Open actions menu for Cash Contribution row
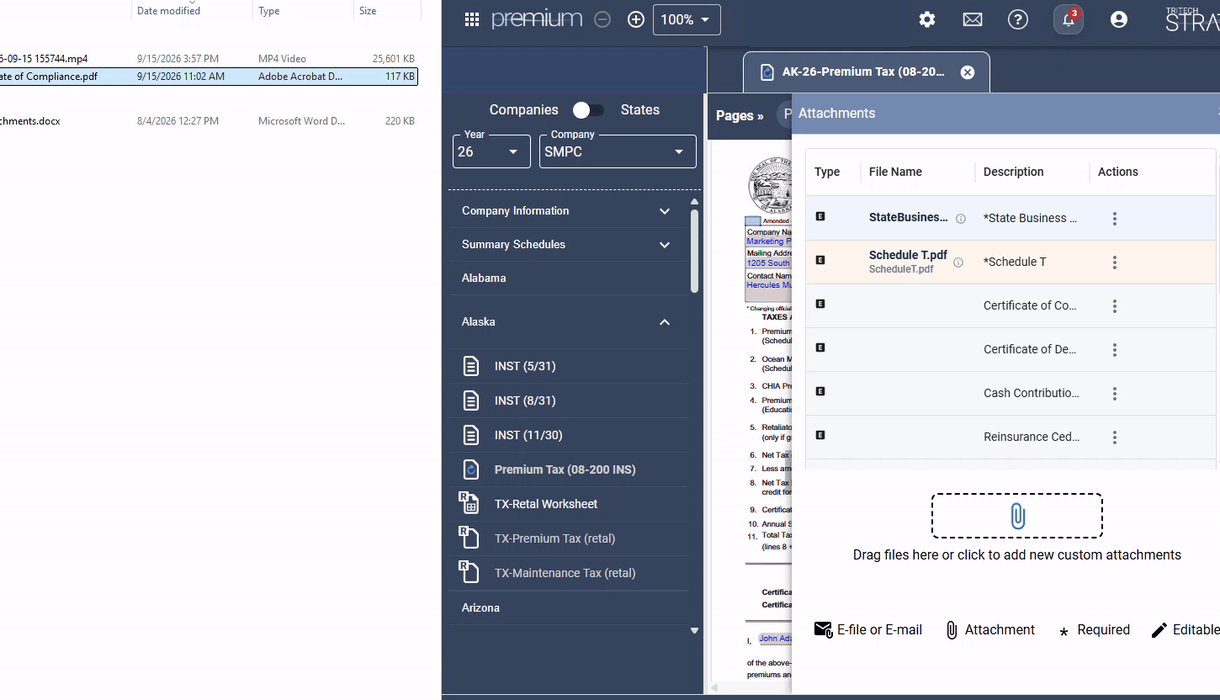This screenshot has height=700, width=1220. pos(1114,394)
